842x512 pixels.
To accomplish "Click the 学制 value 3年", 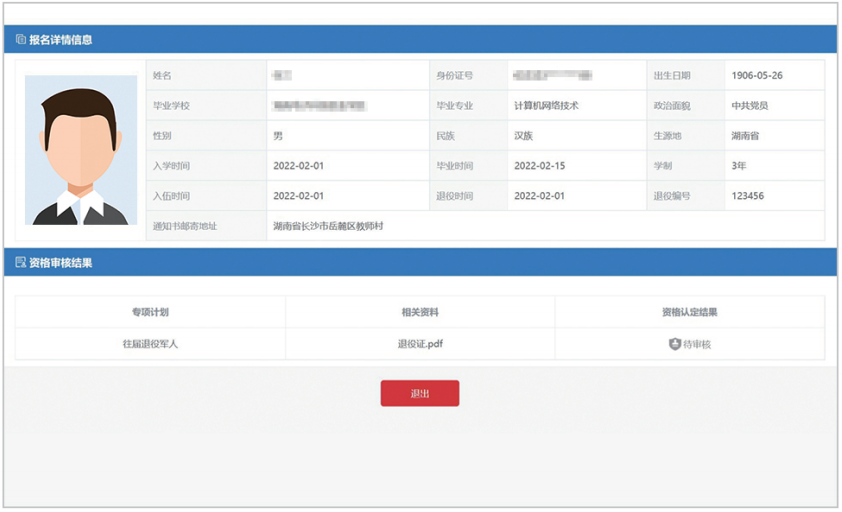I will pyautogui.click(x=739, y=166).
